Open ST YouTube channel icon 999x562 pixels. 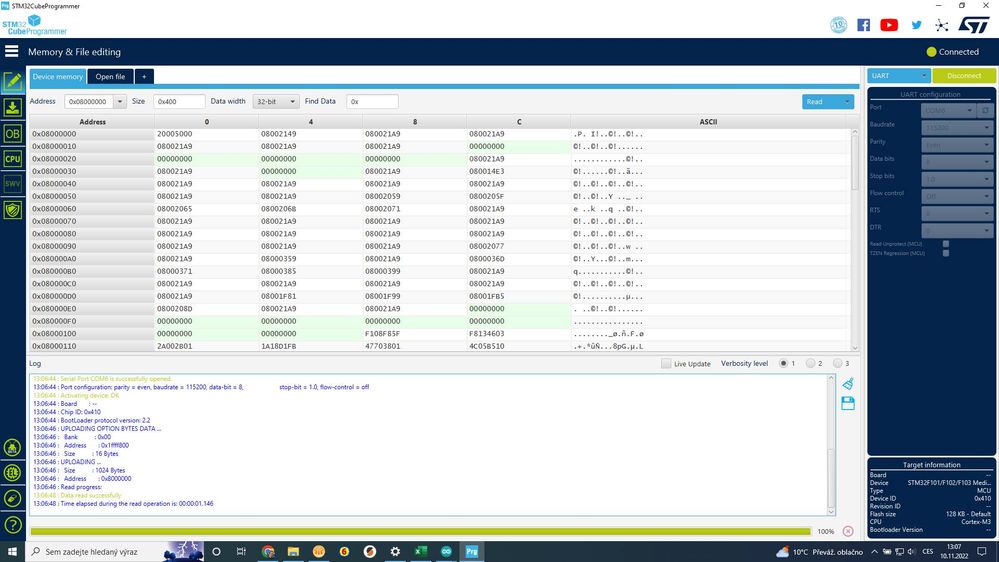(889, 25)
